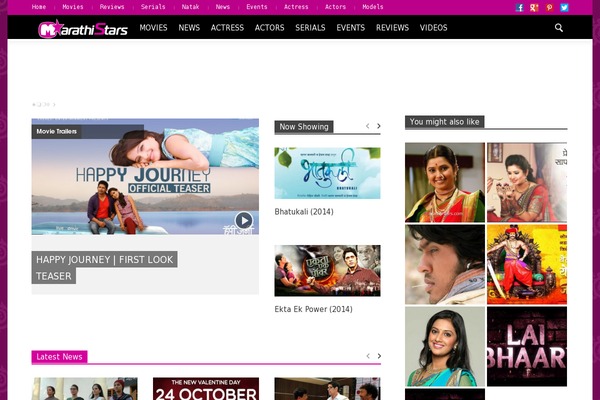
Task: Click the You might also like heading
Action: pos(445,122)
